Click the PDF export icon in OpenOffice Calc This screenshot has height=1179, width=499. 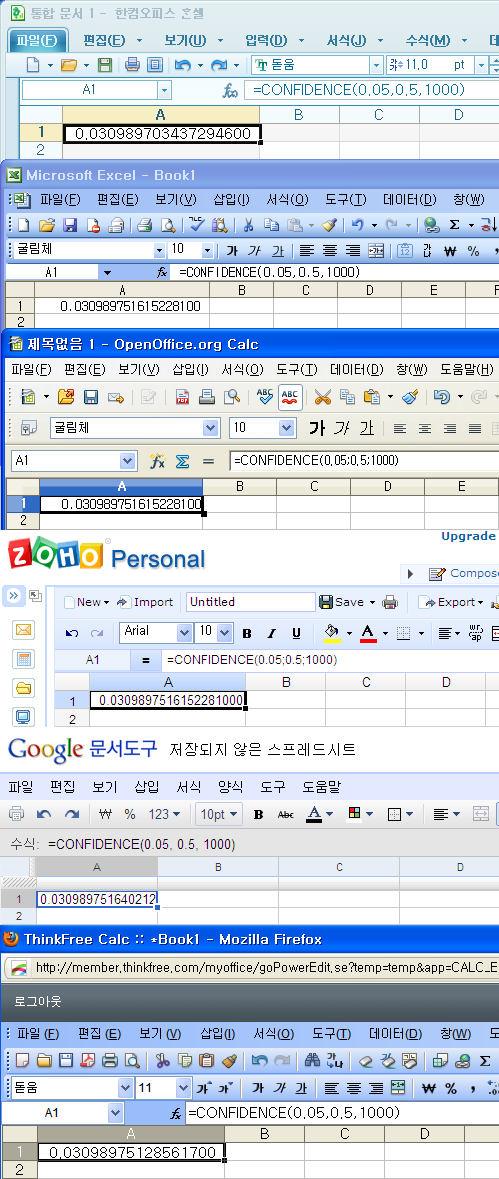coord(182,396)
